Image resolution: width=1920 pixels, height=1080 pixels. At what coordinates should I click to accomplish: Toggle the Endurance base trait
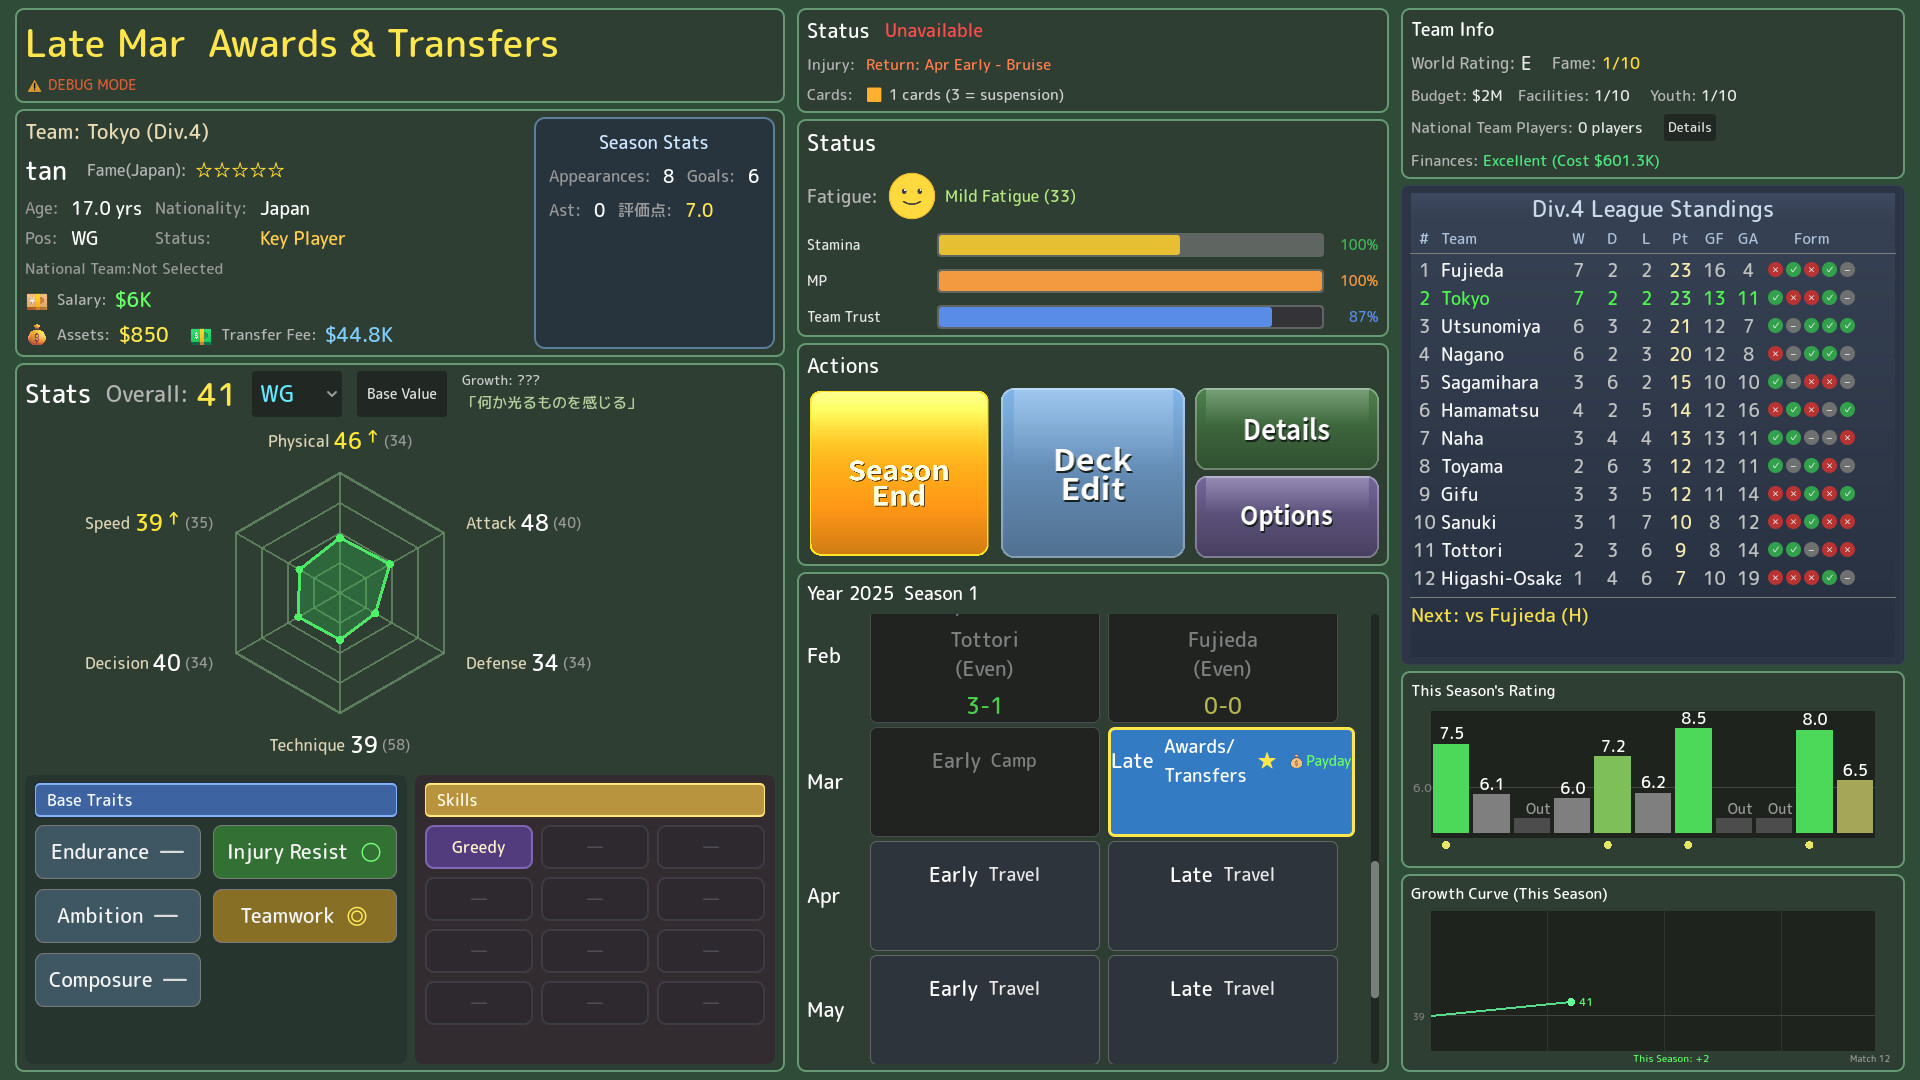pyautogui.click(x=117, y=851)
